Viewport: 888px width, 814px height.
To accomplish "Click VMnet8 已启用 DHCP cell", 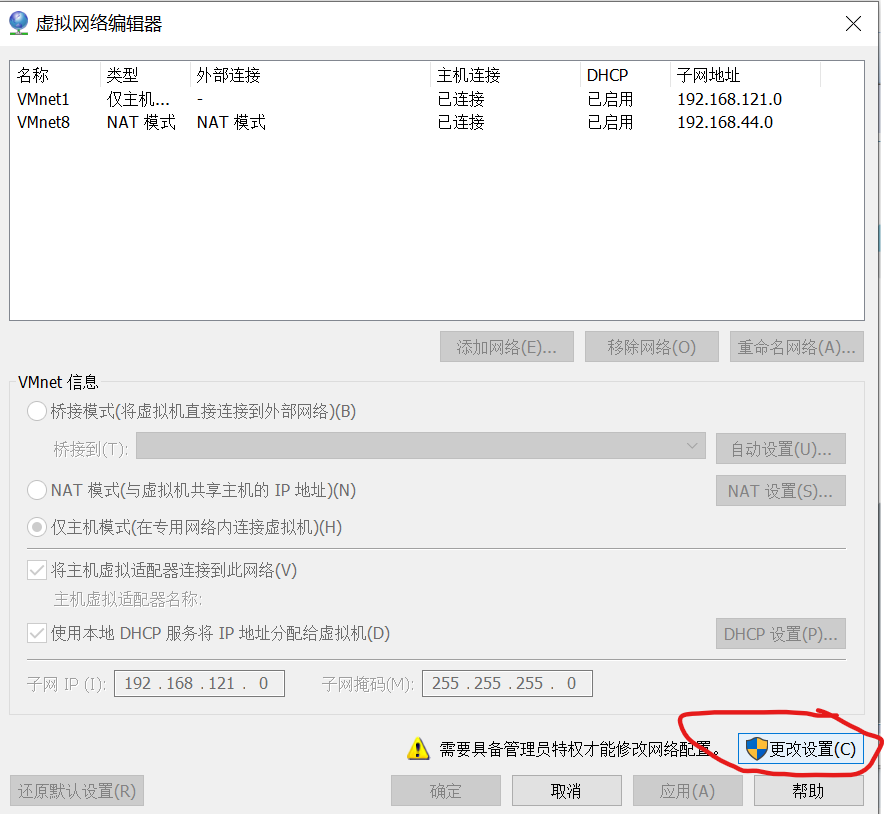I will (610, 122).
